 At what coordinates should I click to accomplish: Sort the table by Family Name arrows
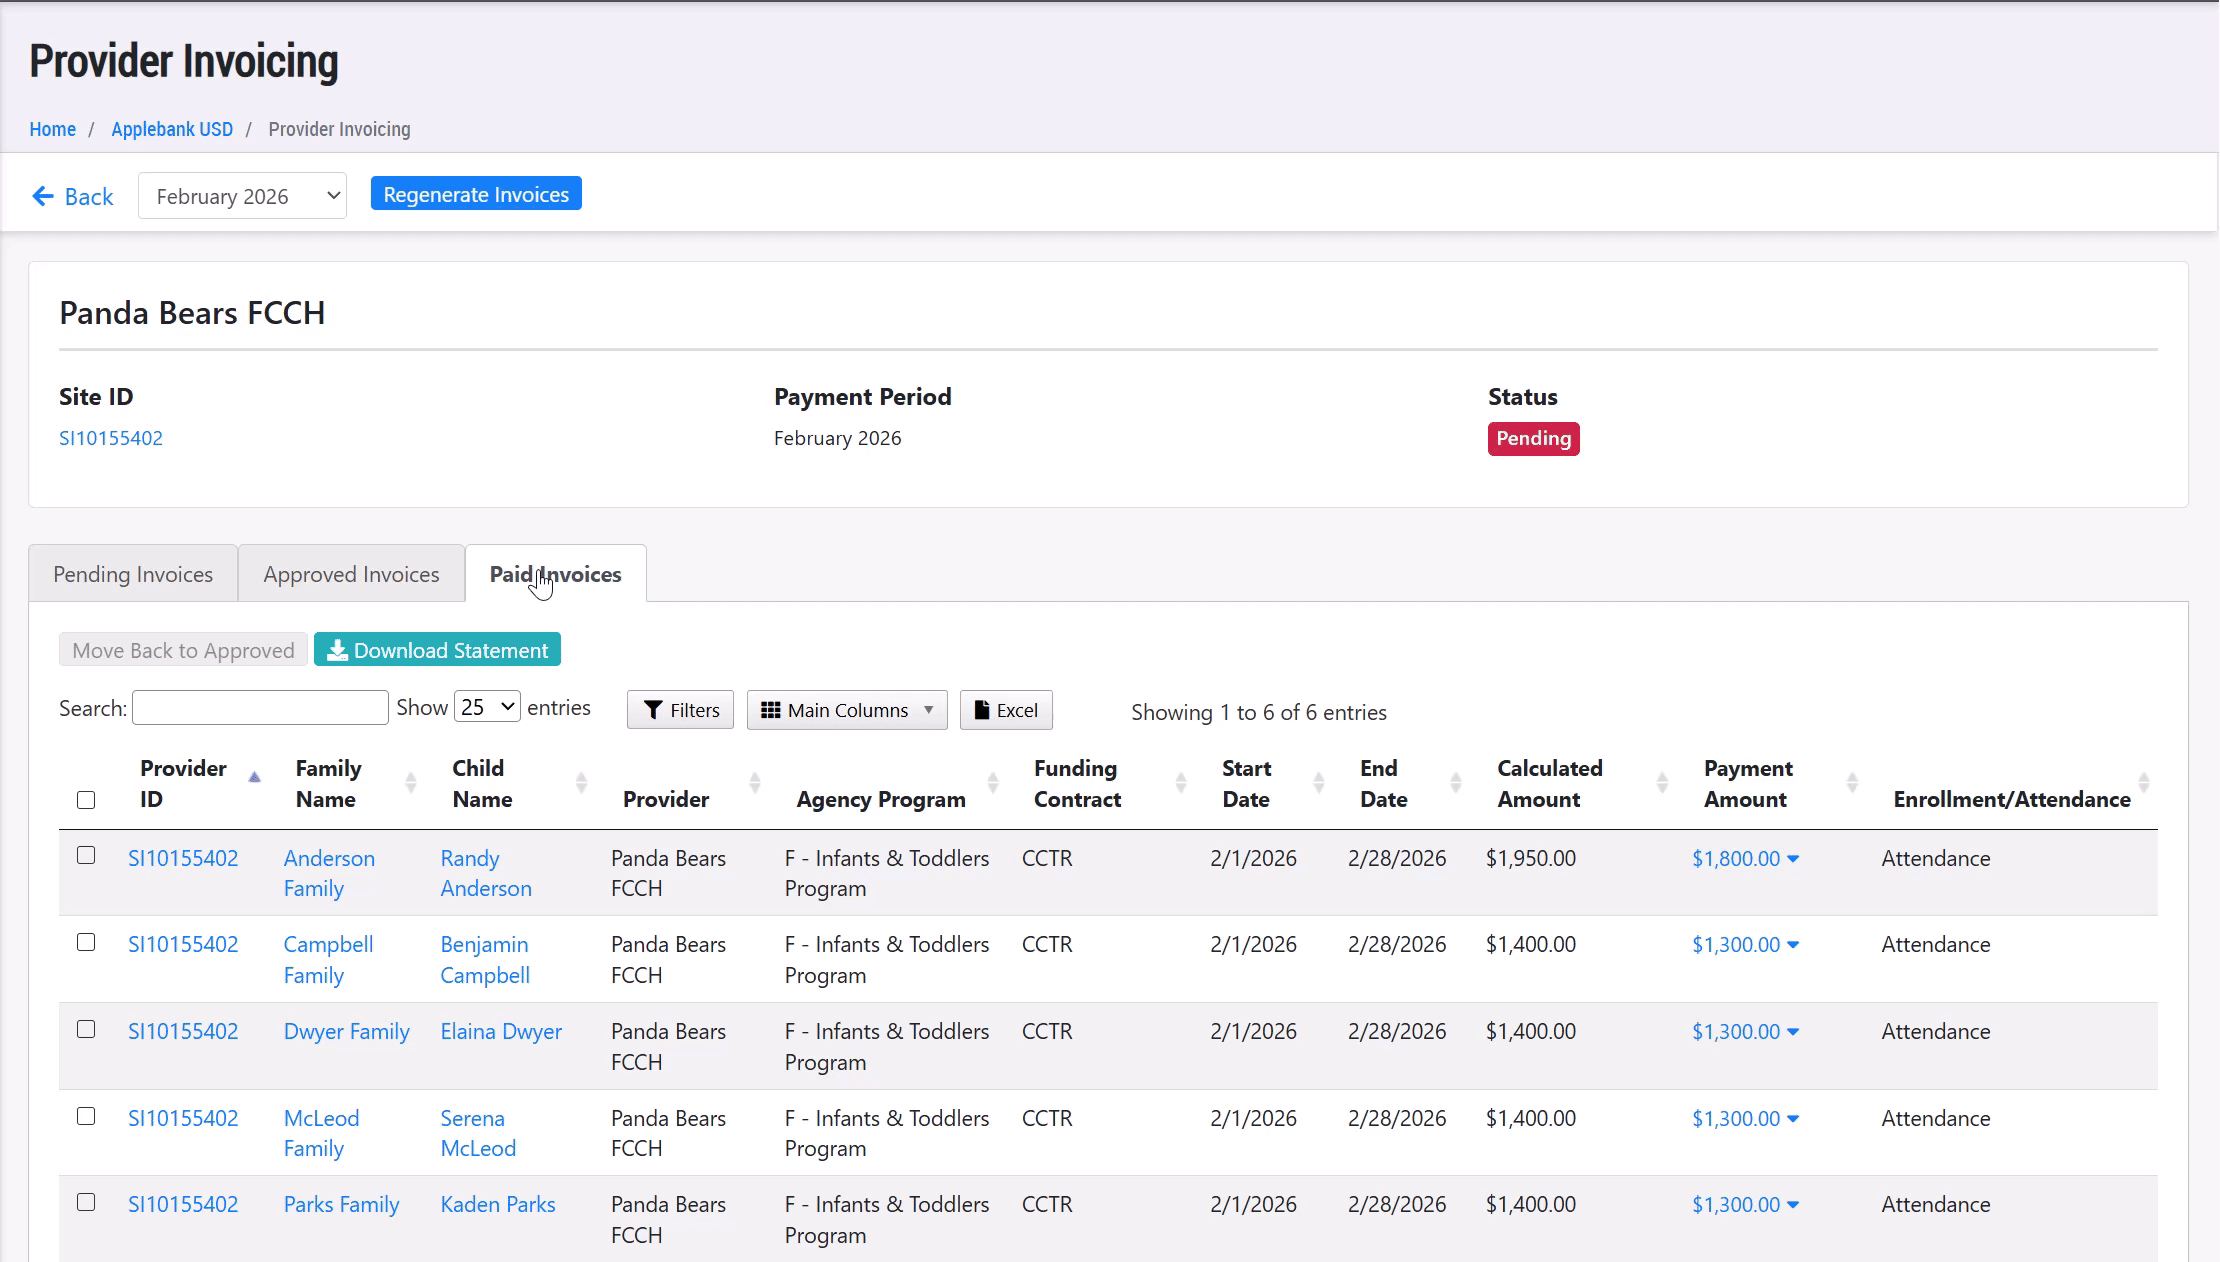(410, 783)
